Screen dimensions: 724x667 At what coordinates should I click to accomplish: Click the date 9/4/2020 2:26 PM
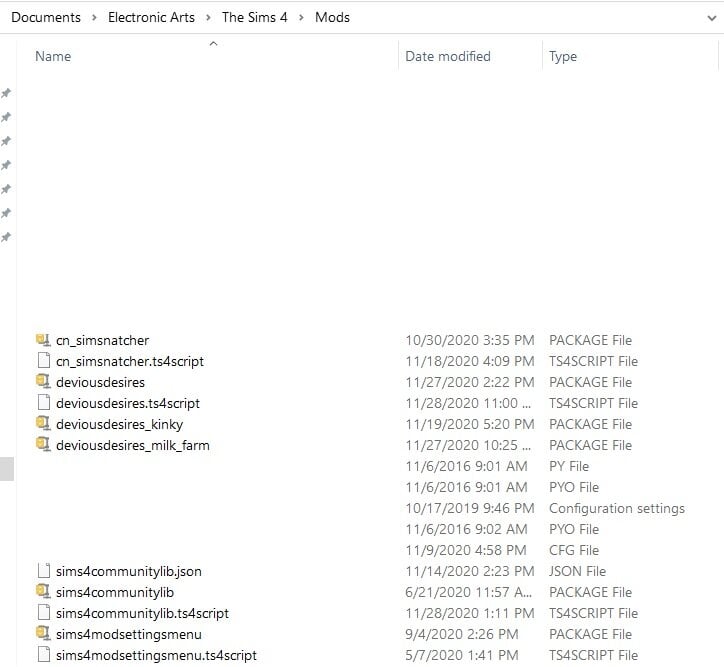(x=462, y=634)
